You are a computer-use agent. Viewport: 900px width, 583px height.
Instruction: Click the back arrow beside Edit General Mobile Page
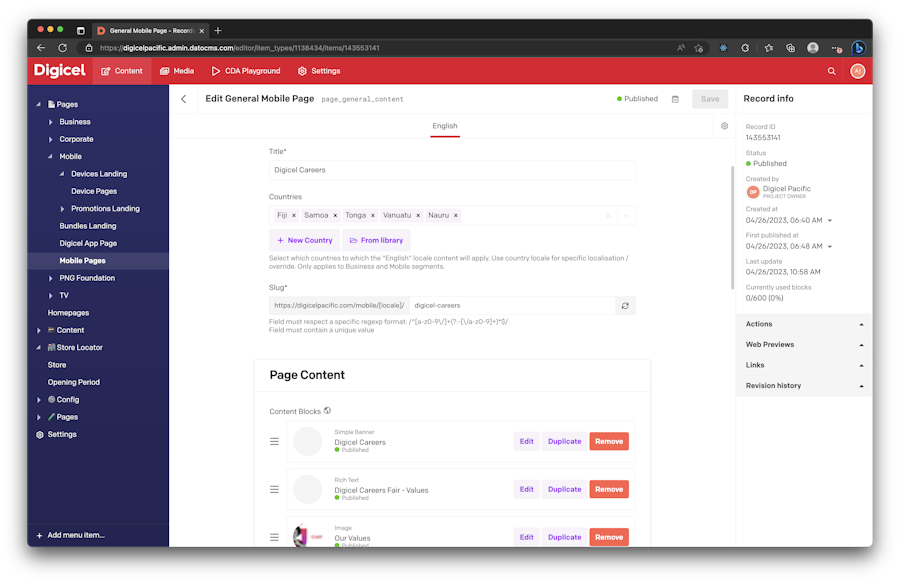184,98
